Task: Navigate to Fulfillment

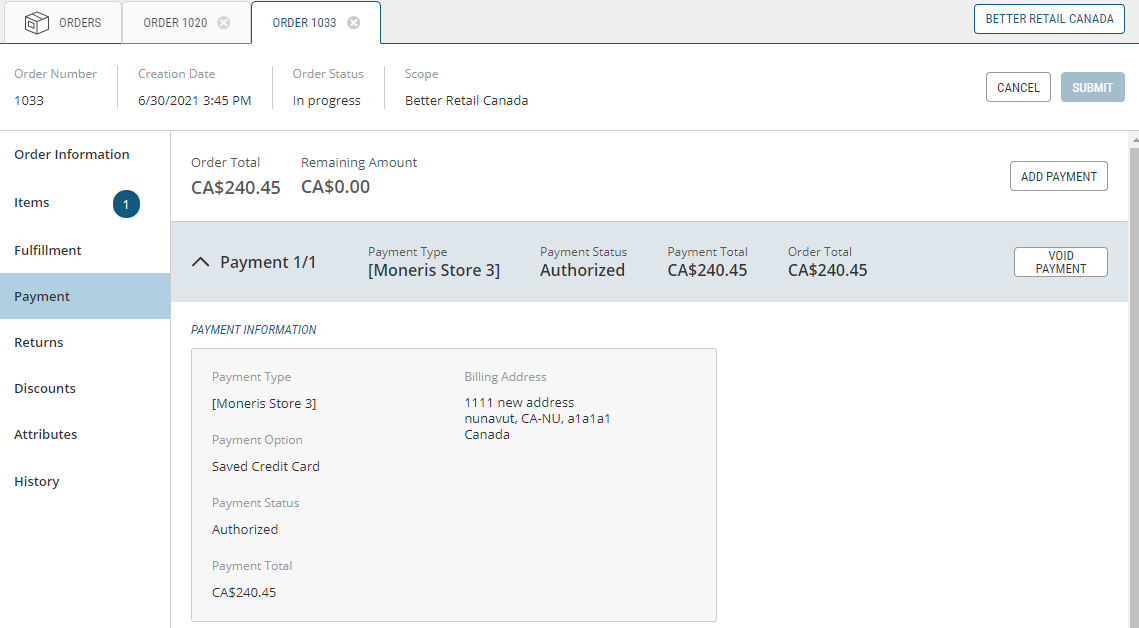Action: pyautogui.click(x=48, y=250)
